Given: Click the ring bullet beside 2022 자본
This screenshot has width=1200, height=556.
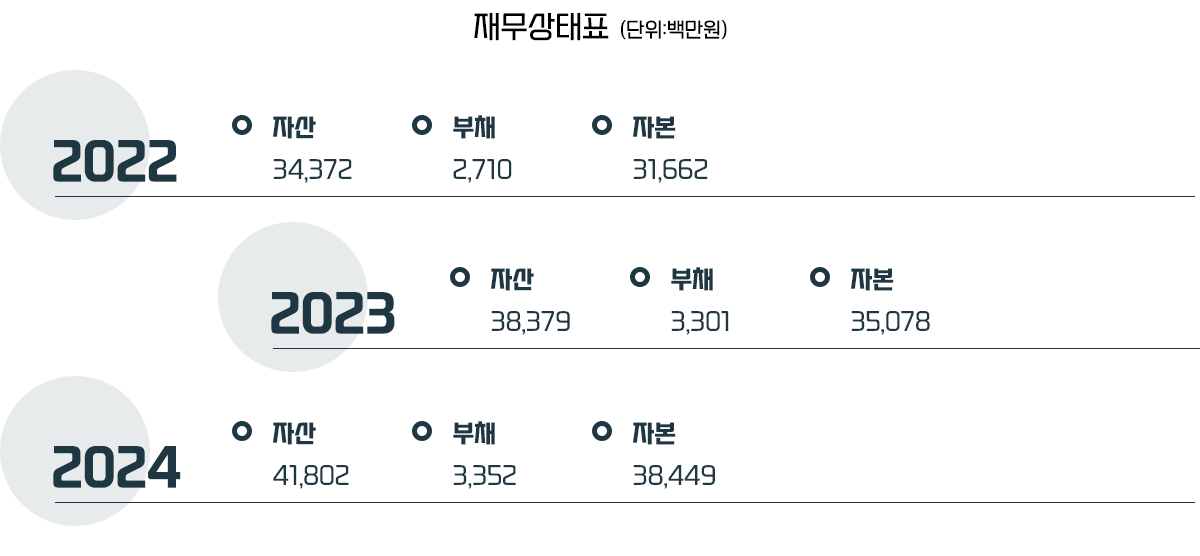Looking at the screenshot, I should [602, 125].
